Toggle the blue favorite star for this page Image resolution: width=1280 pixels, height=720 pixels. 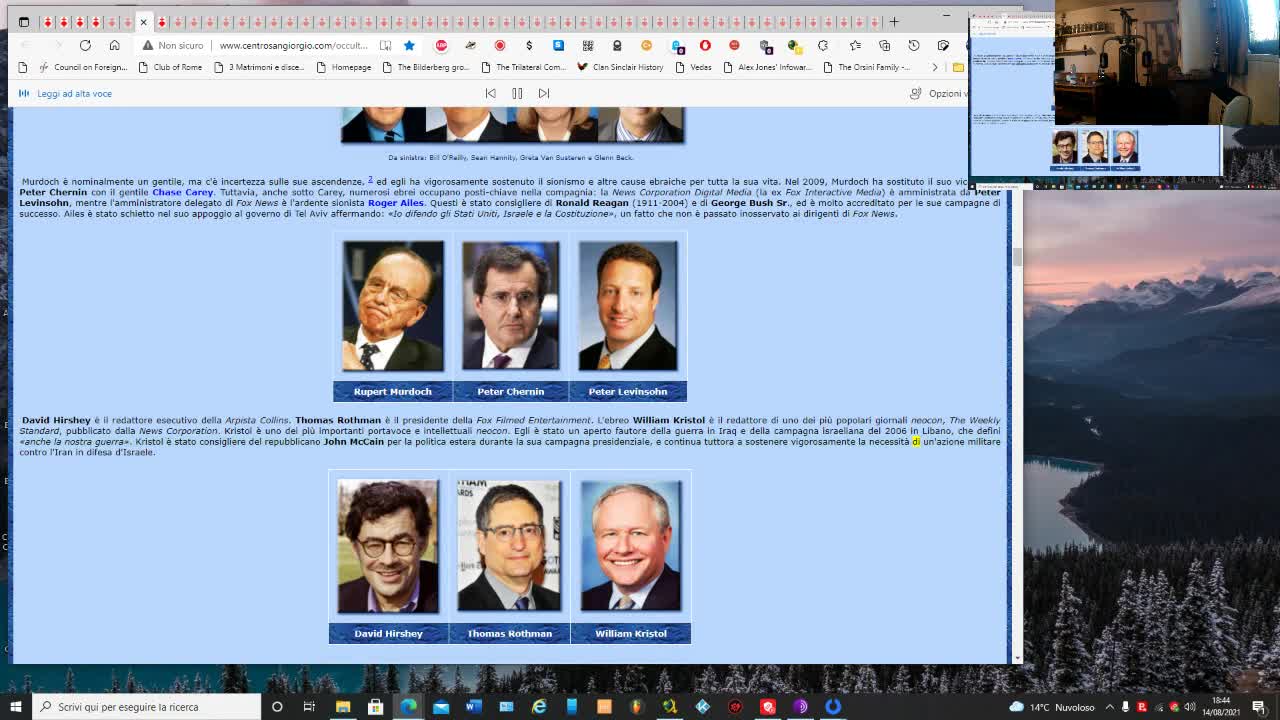[x=409, y=45]
